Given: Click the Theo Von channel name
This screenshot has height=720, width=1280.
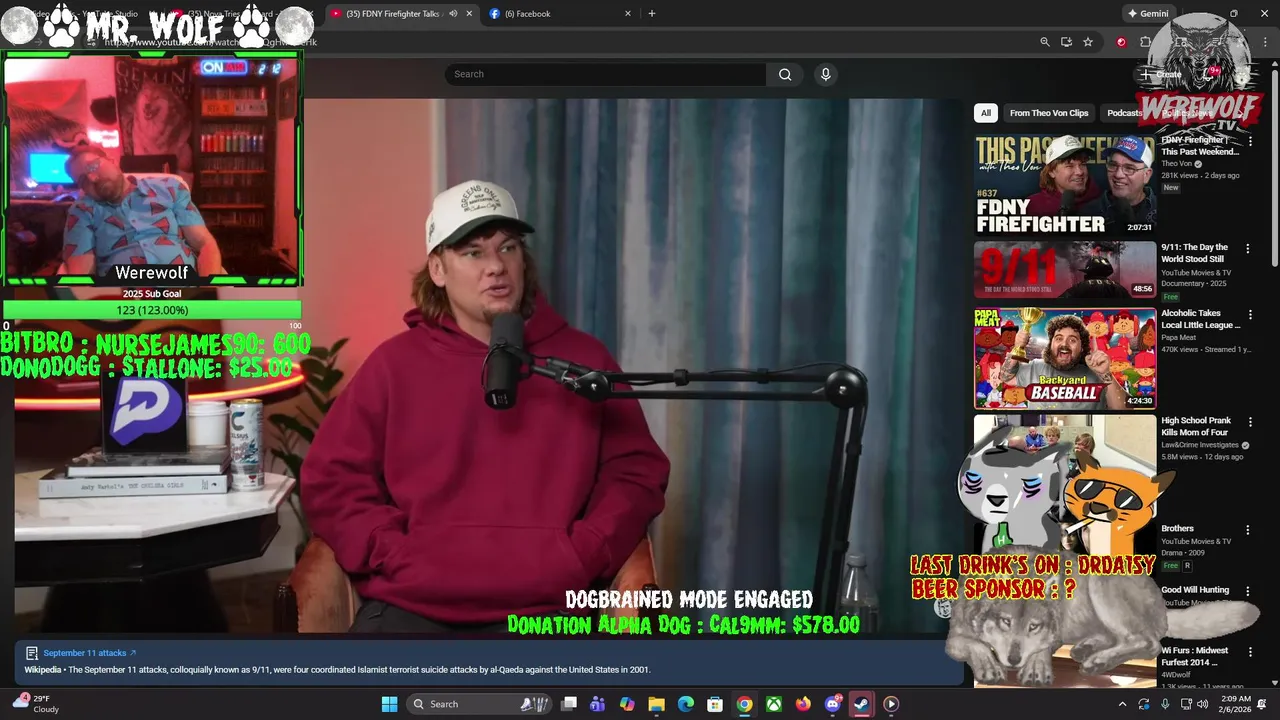Looking at the screenshot, I should coord(1177,164).
